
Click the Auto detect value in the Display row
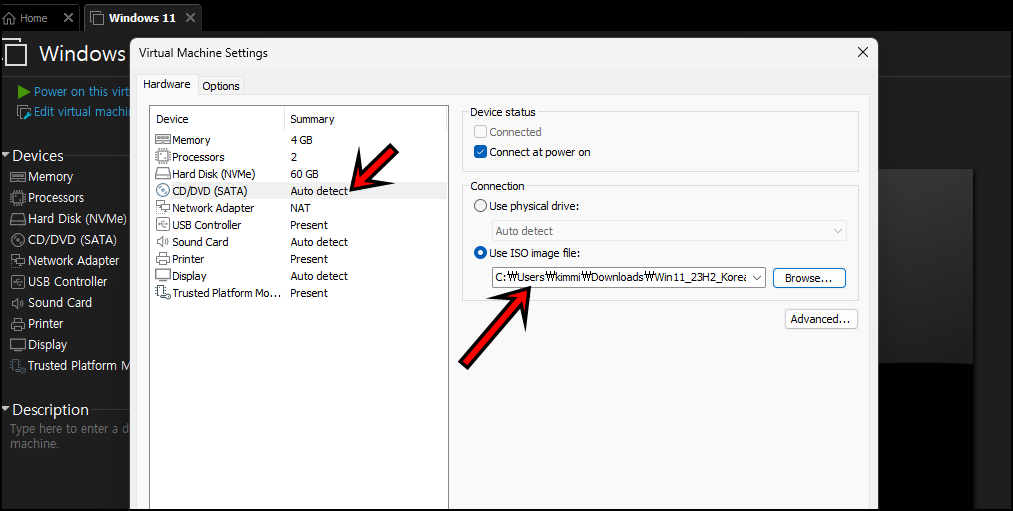(319, 276)
